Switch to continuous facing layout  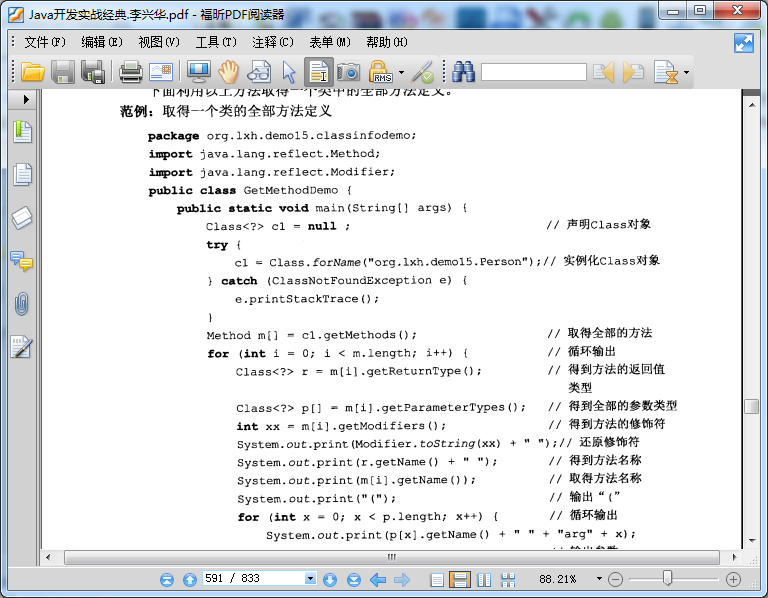(x=508, y=580)
